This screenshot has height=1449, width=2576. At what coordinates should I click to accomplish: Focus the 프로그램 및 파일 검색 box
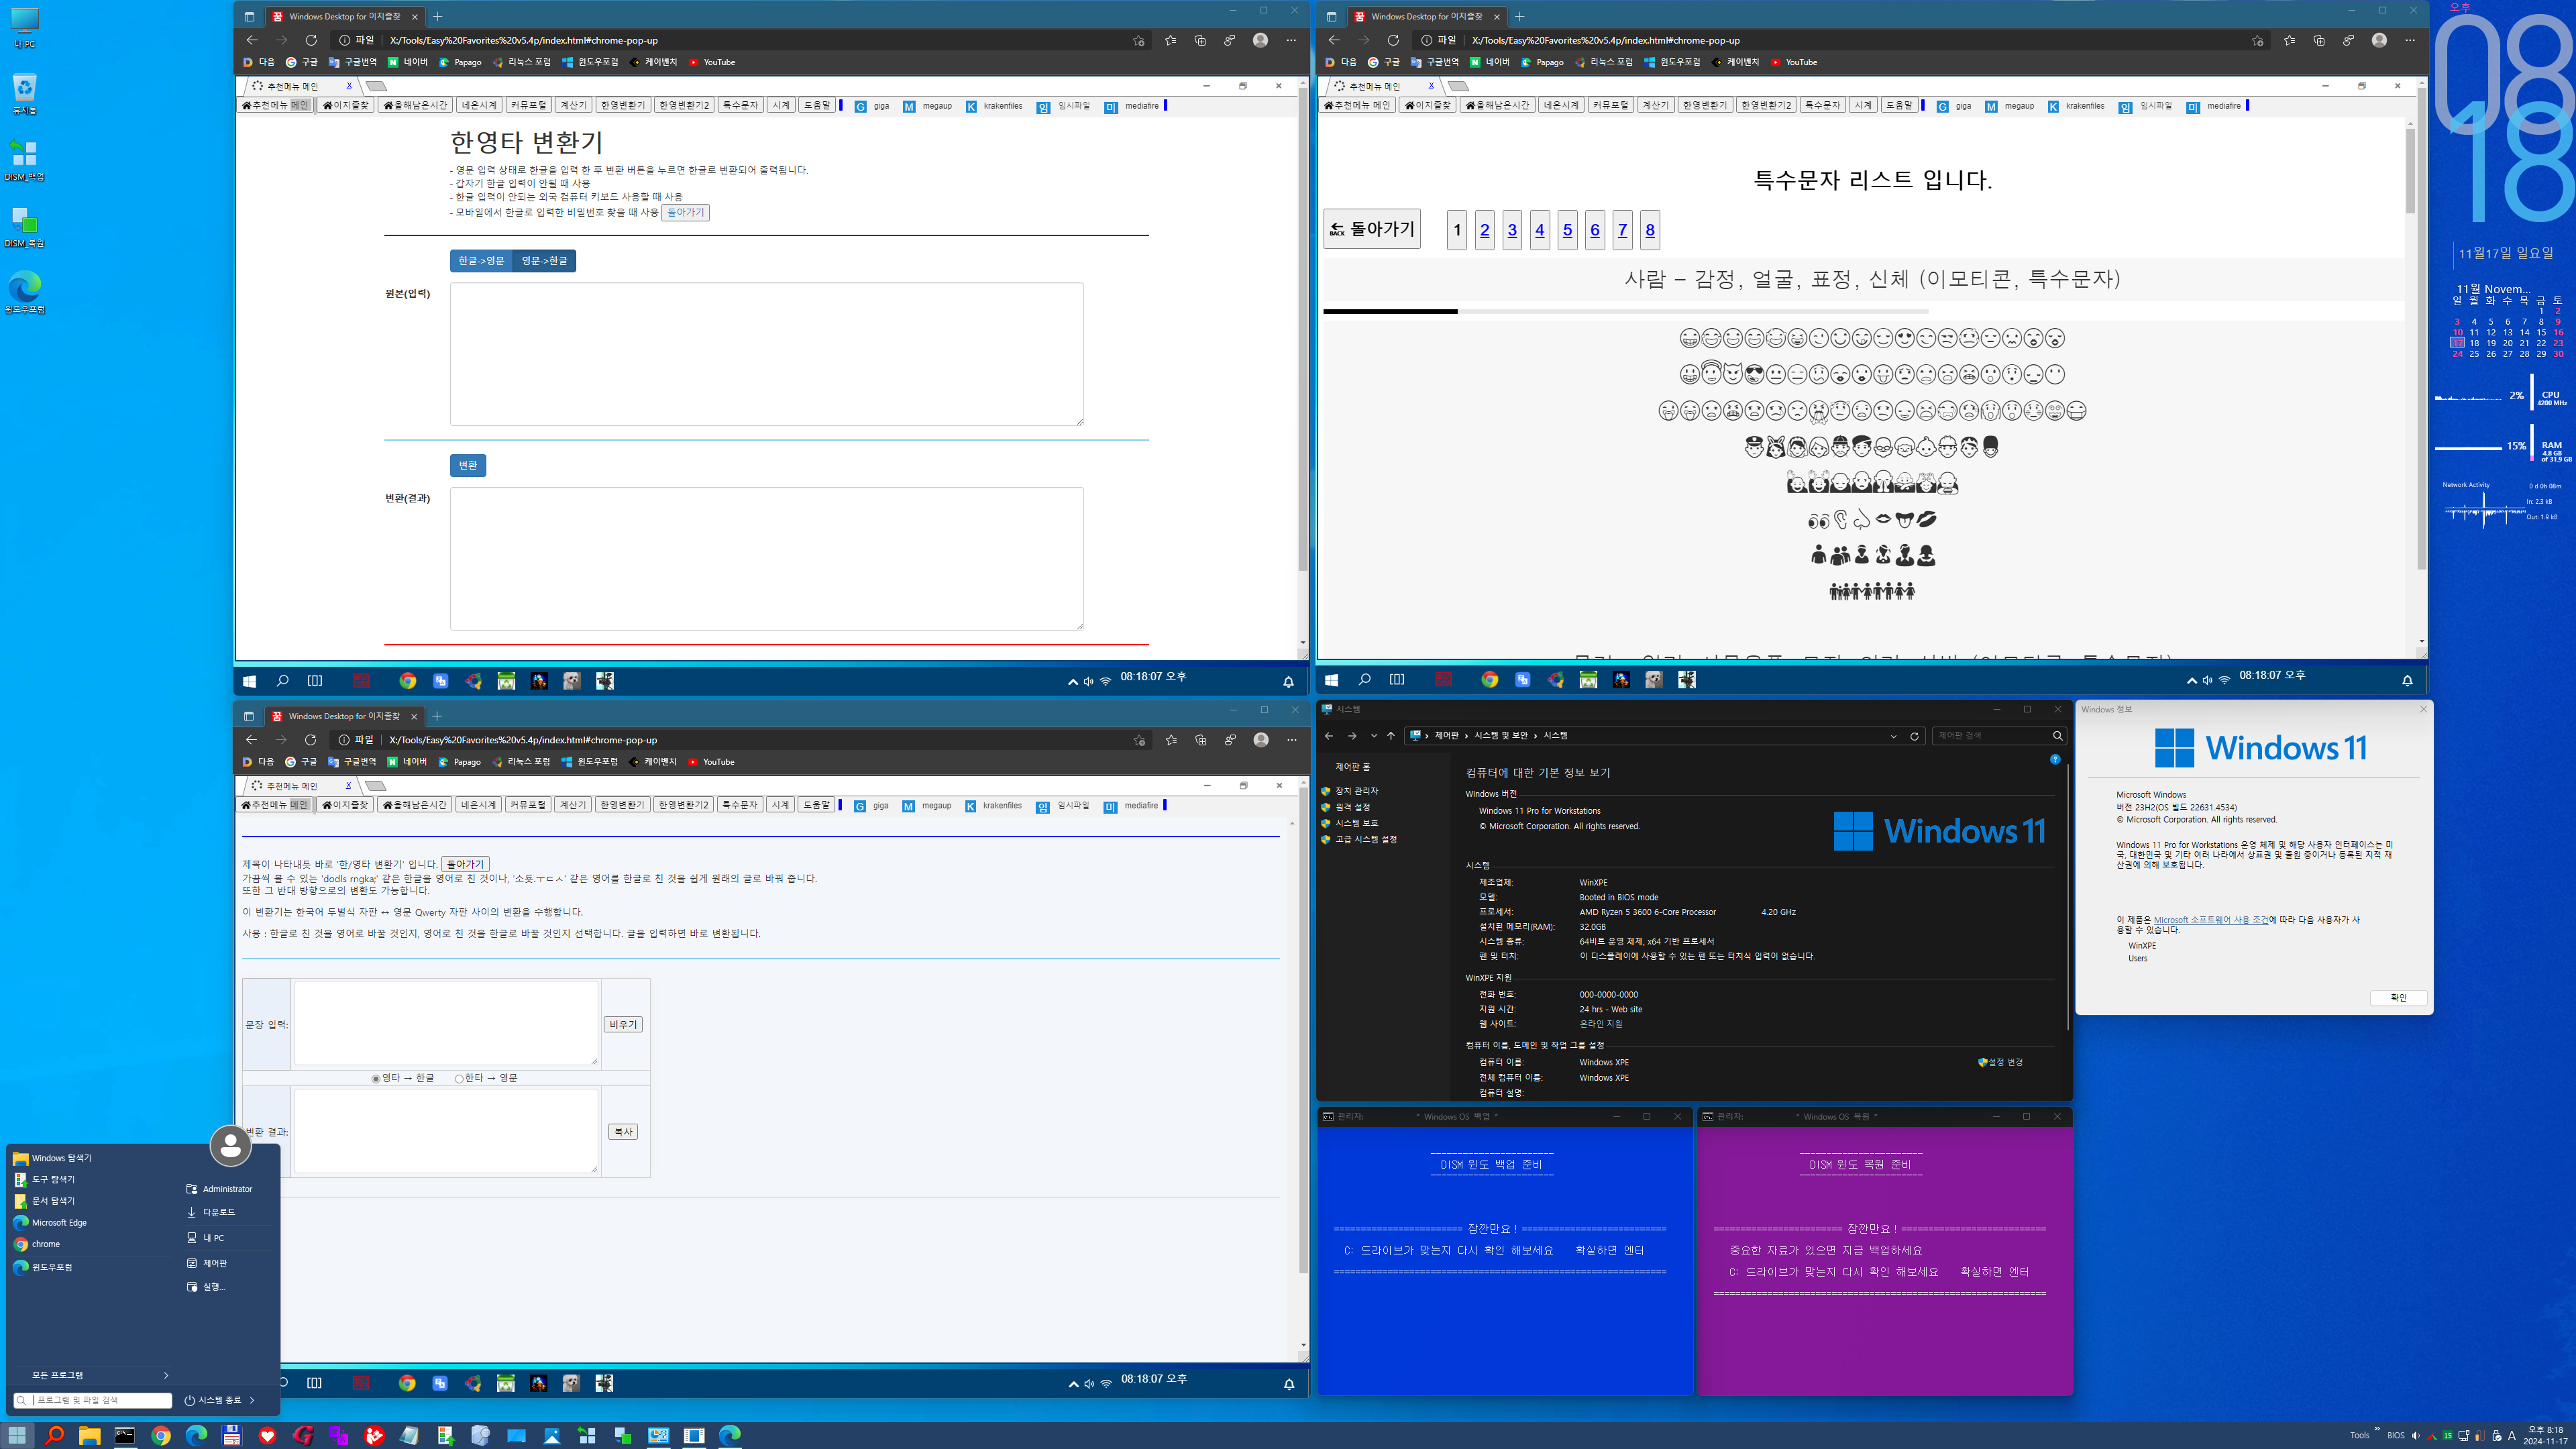[93, 1400]
